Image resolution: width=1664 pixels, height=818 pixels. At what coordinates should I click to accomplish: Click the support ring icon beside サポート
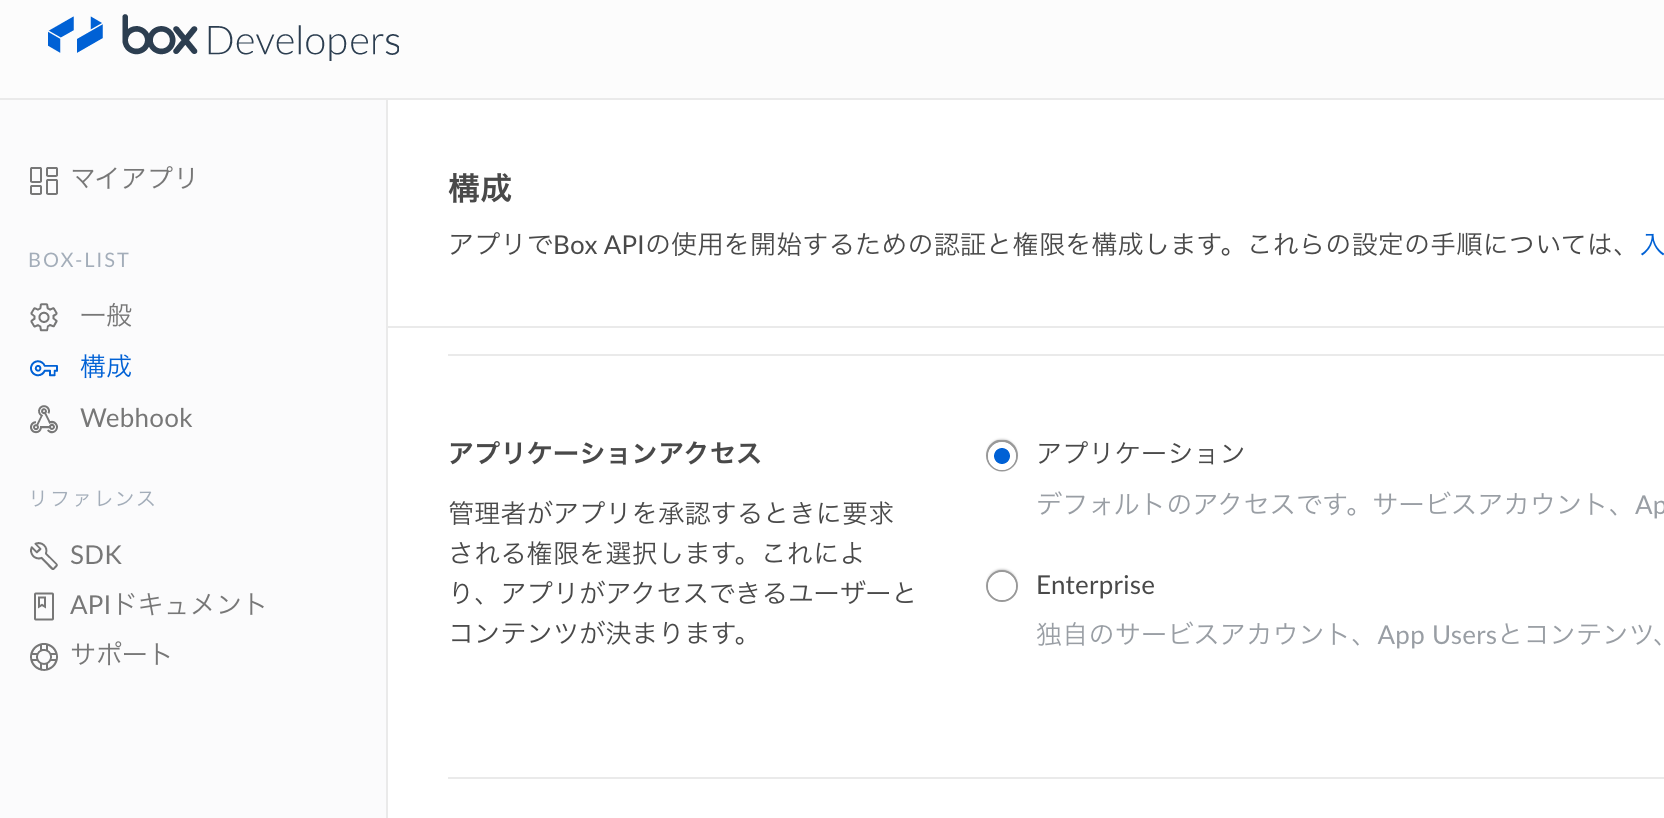click(x=42, y=655)
